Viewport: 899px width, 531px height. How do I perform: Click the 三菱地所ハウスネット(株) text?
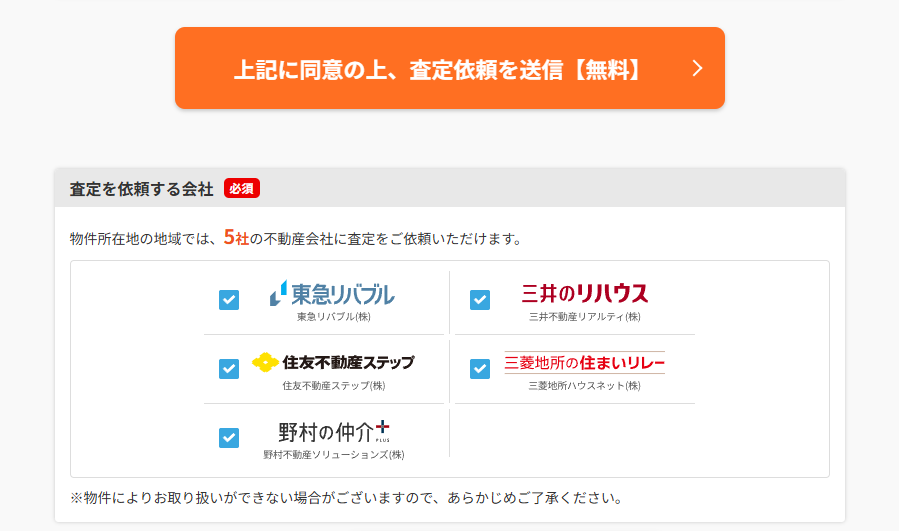584,385
